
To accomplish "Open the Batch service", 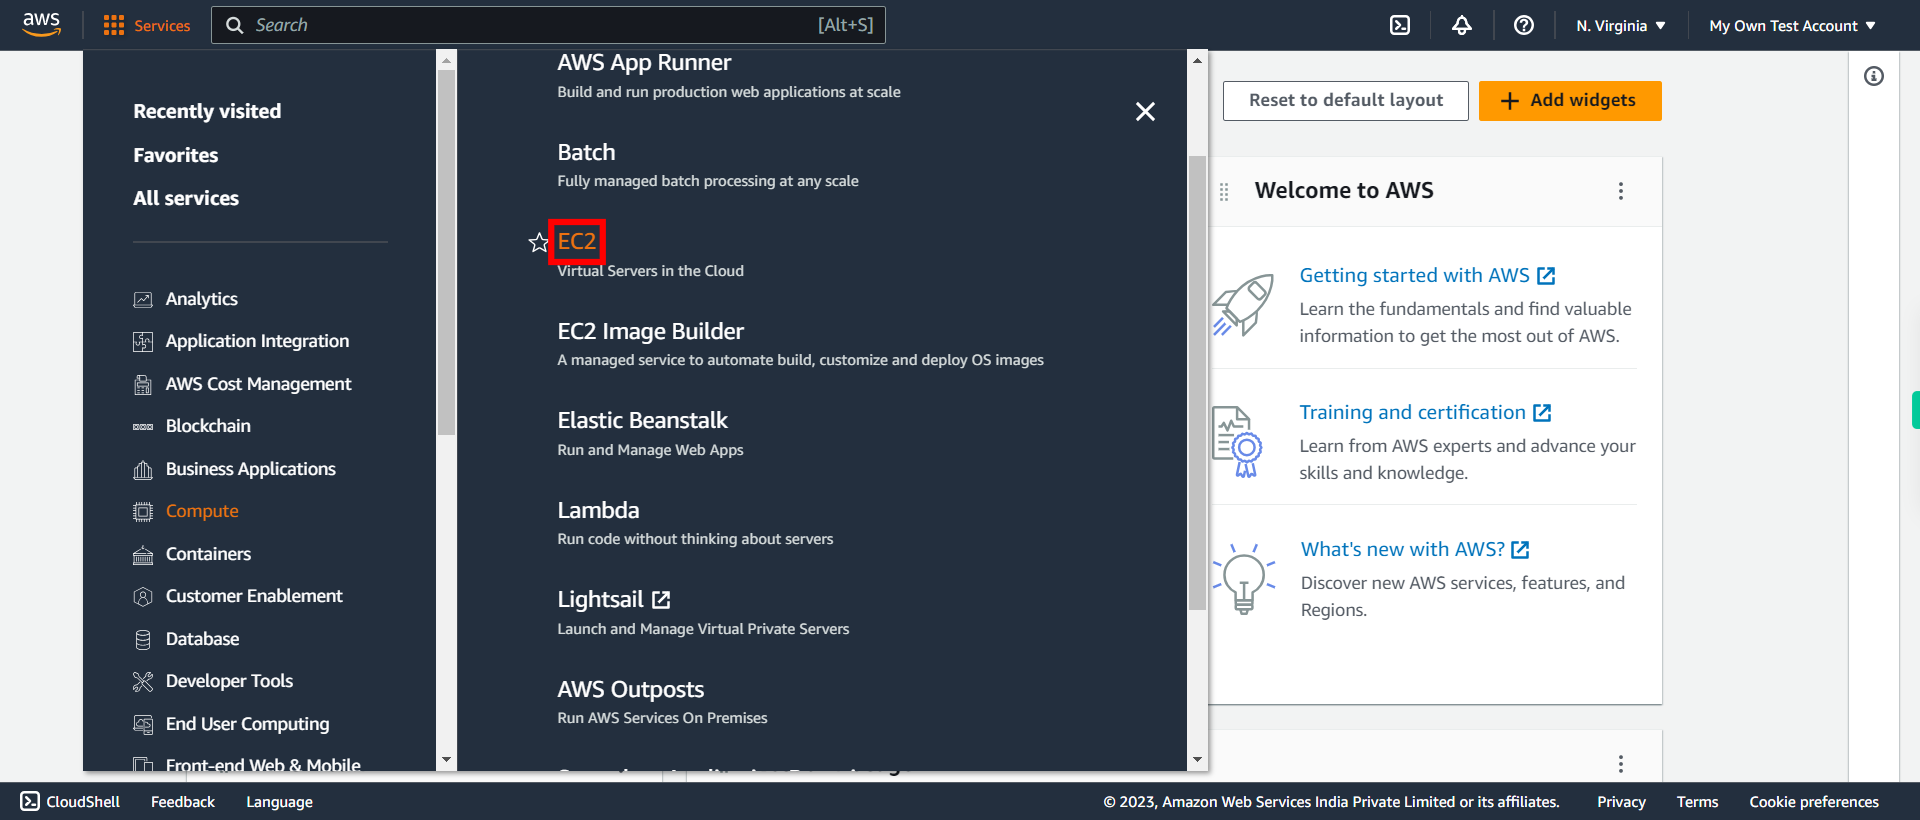I will (x=586, y=152).
